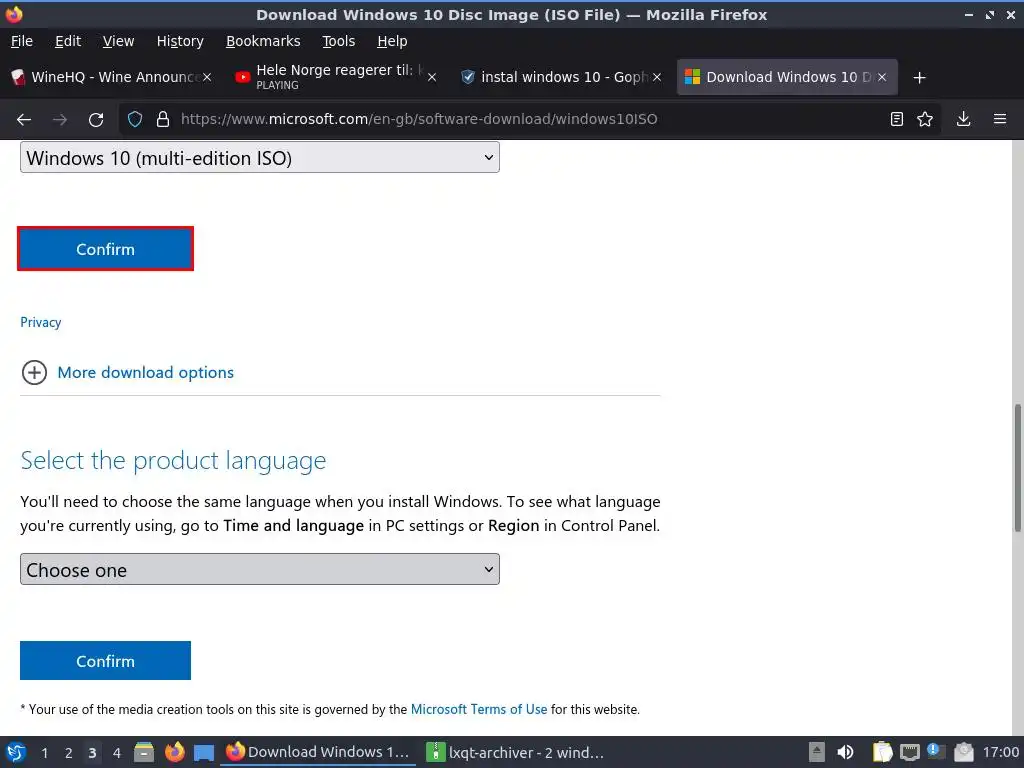Open Microsoft Terms of Use link
Viewport: 1024px width, 768px height.
coord(479,709)
